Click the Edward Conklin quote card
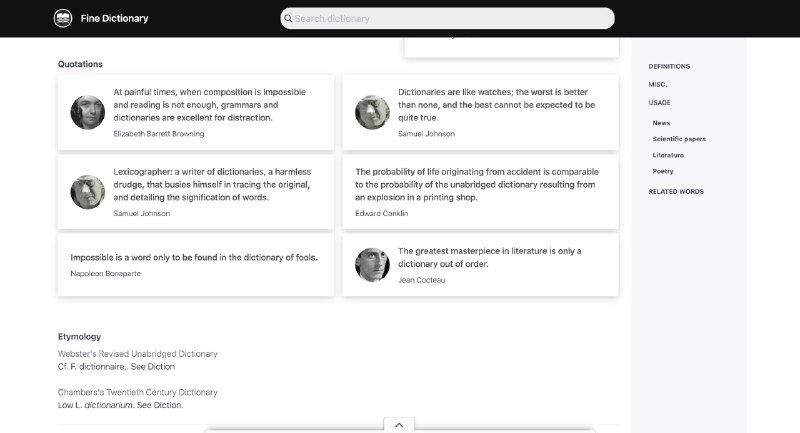 480,191
